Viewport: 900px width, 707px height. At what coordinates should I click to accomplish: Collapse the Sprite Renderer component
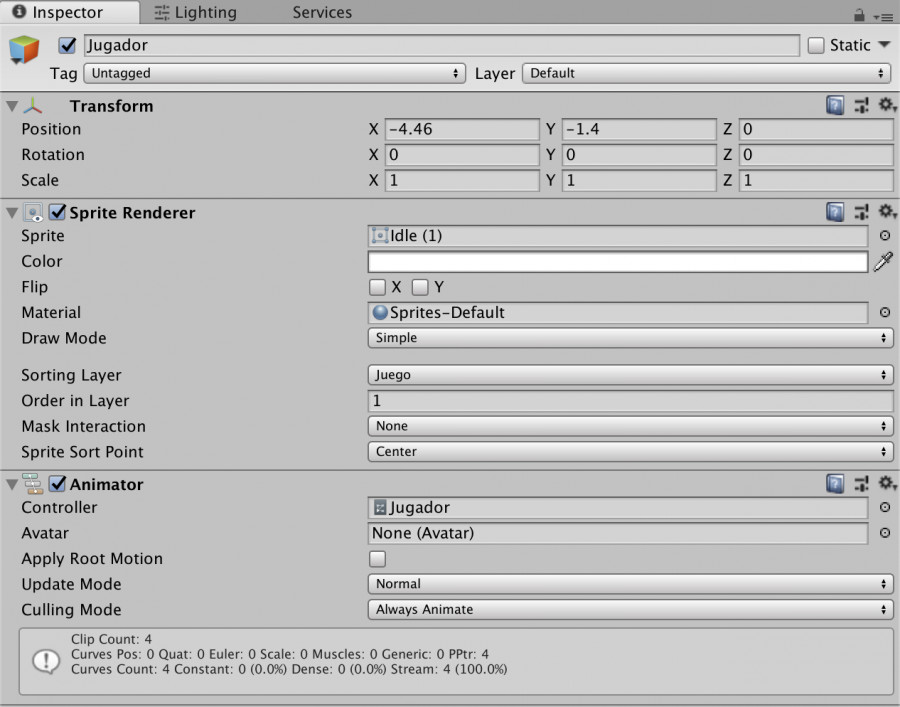12,213
